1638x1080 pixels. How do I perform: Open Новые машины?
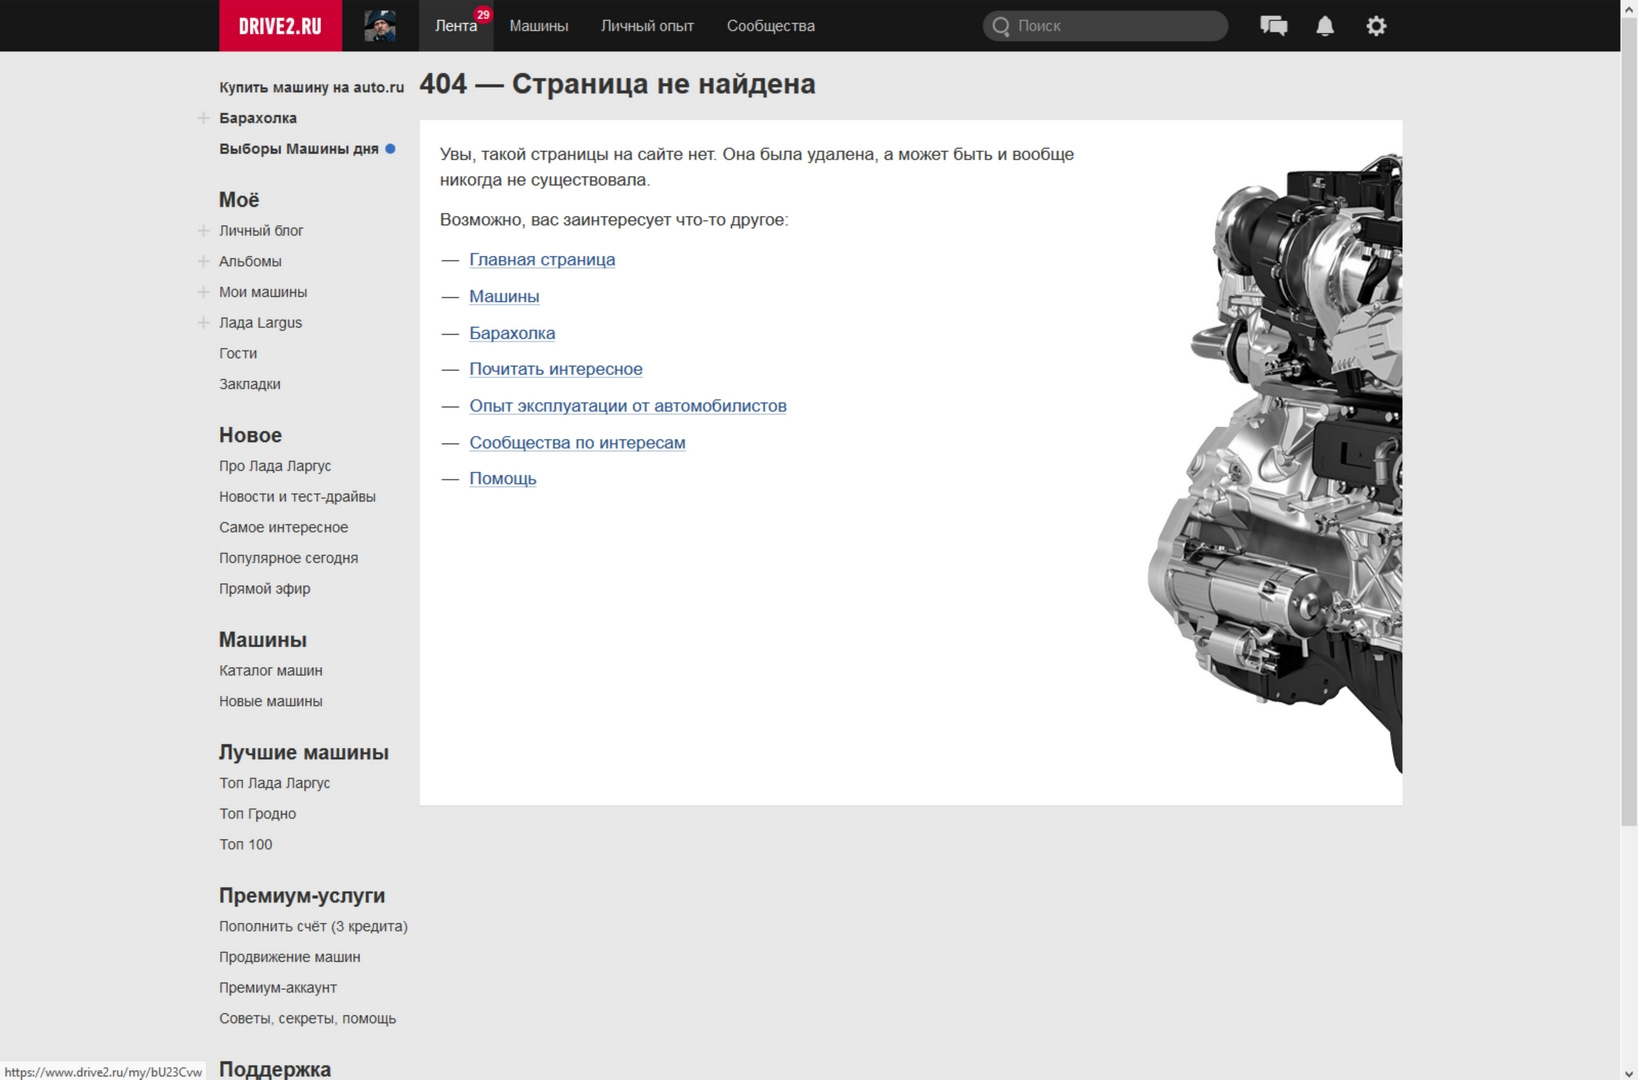coord(271,701)
